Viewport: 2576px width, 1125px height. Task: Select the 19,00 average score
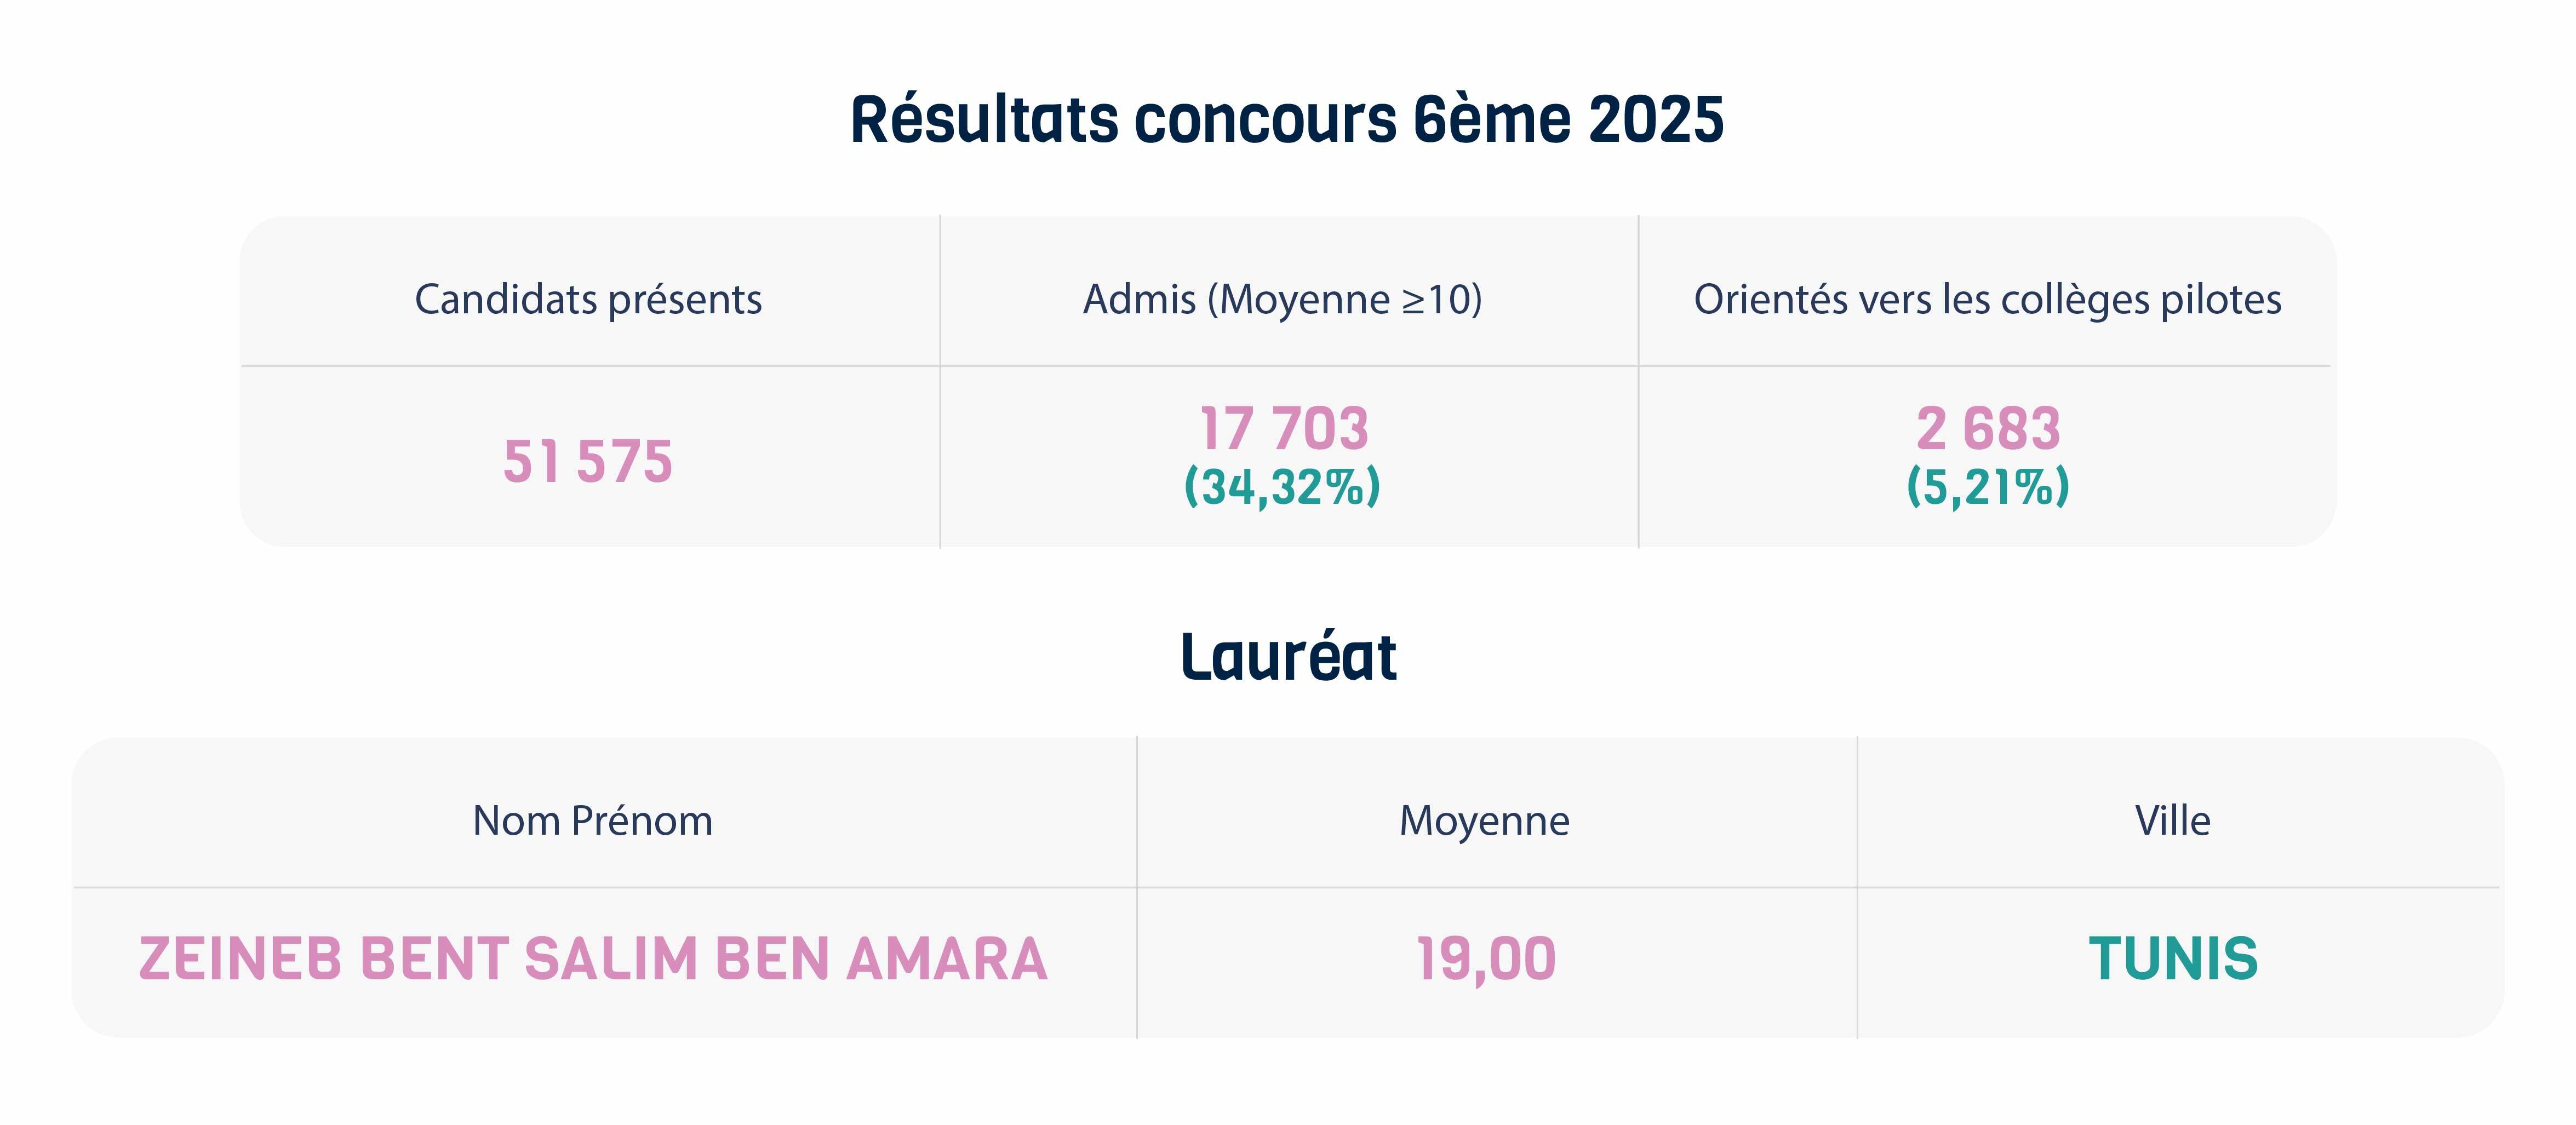pos(1486,960)
